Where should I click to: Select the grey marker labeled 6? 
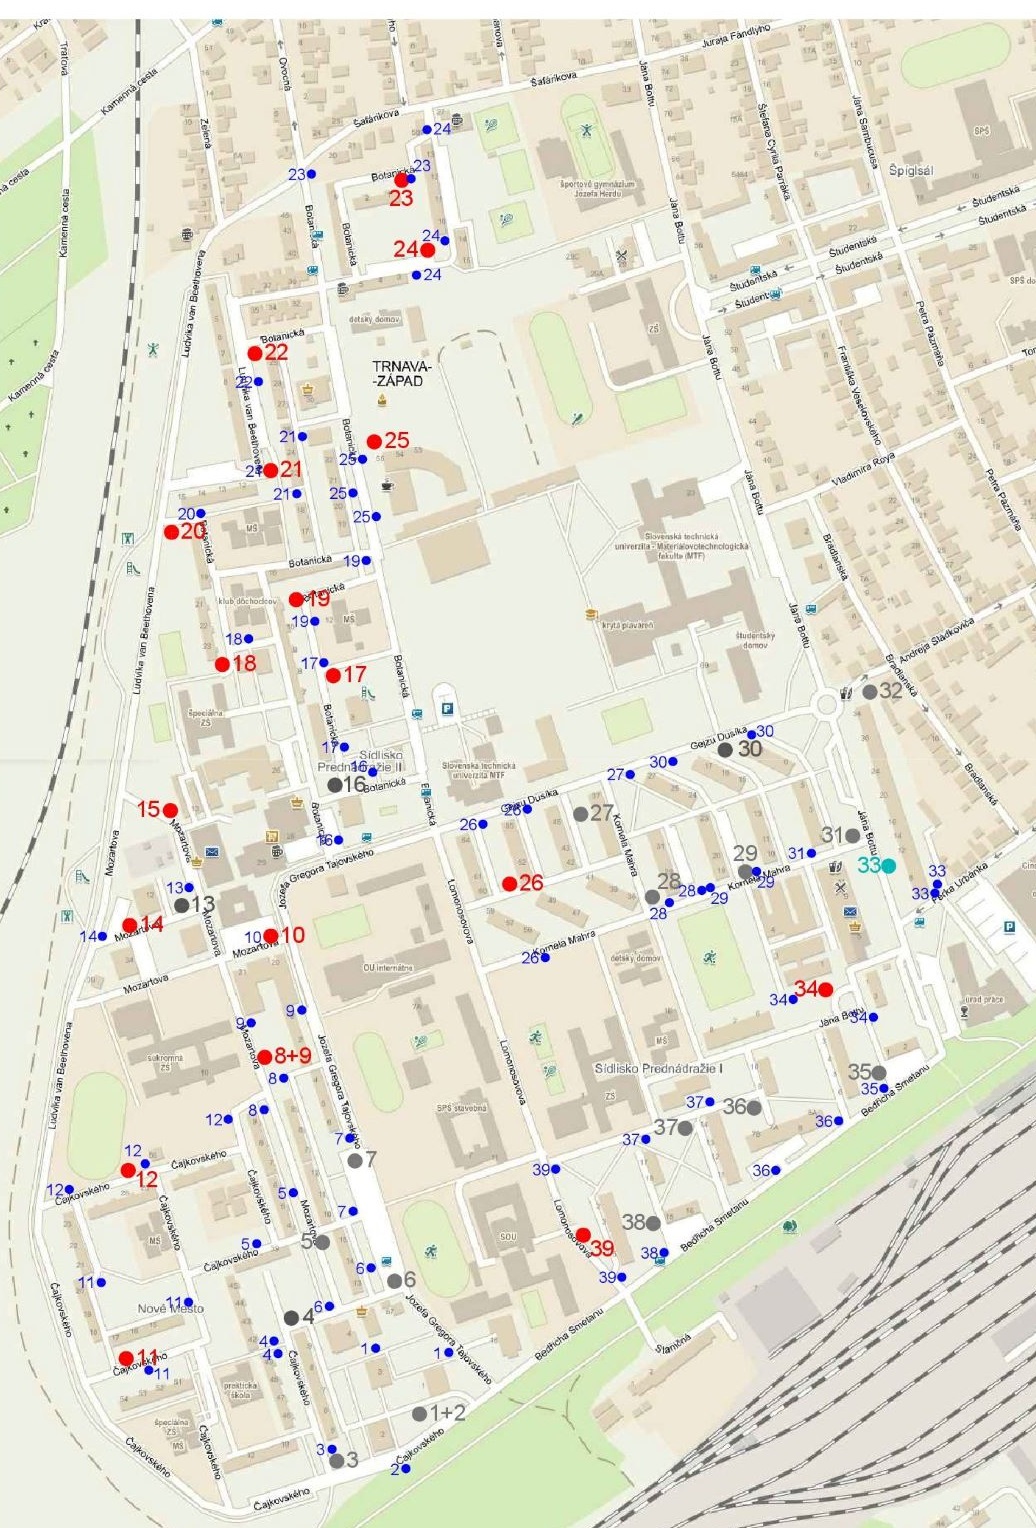point(394,1280)
